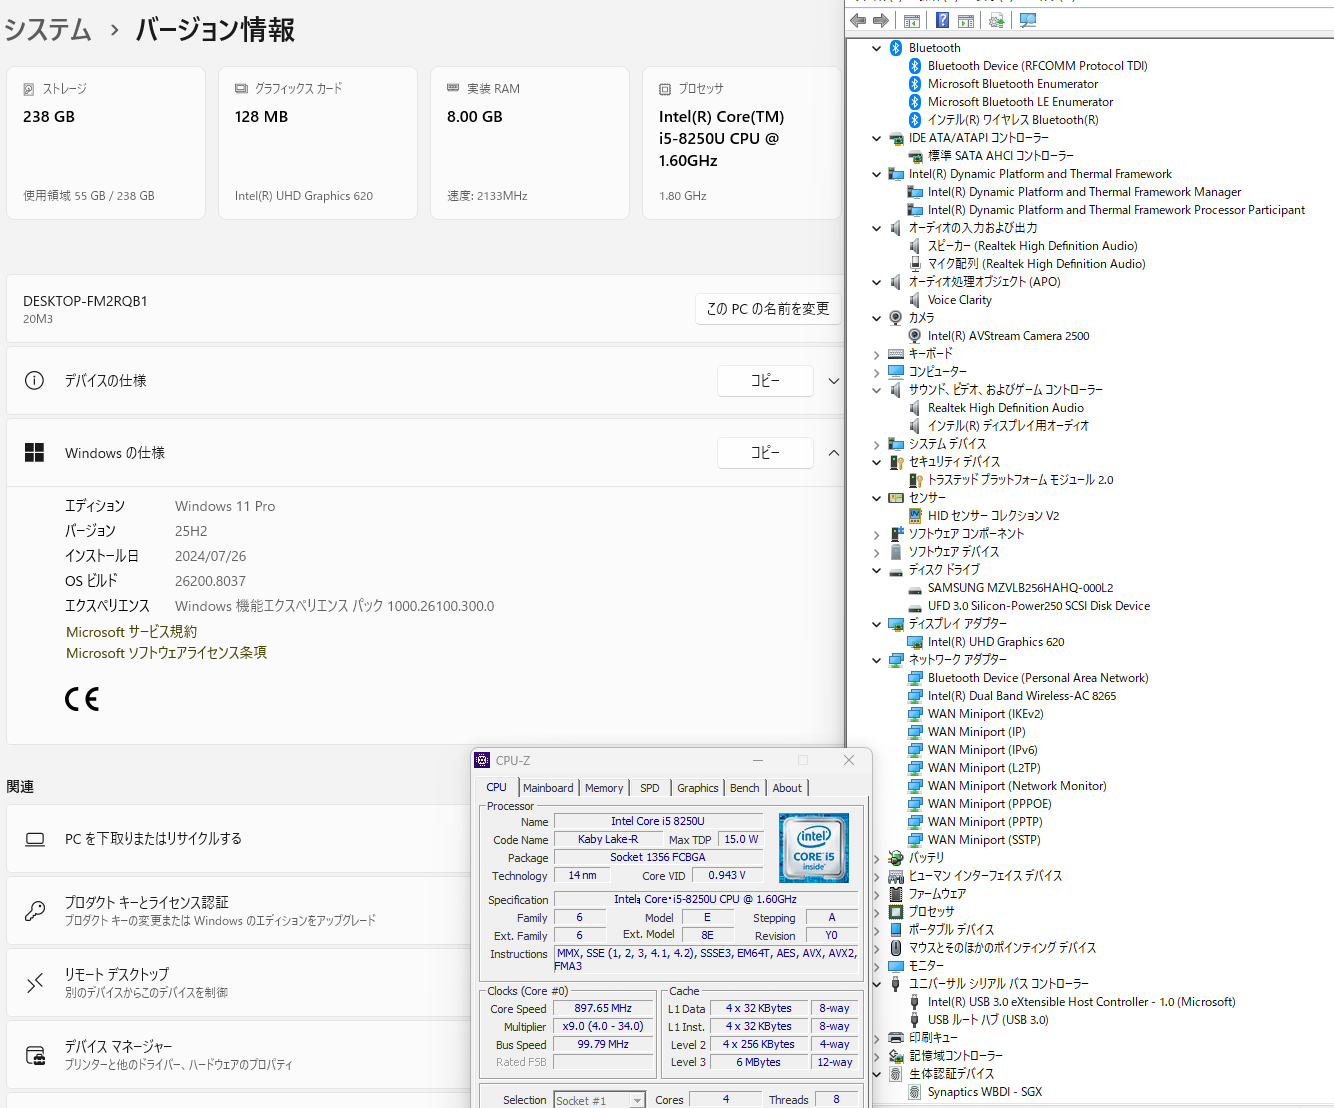Collapse the Windows の仕様 section chevron

[833, 453]
